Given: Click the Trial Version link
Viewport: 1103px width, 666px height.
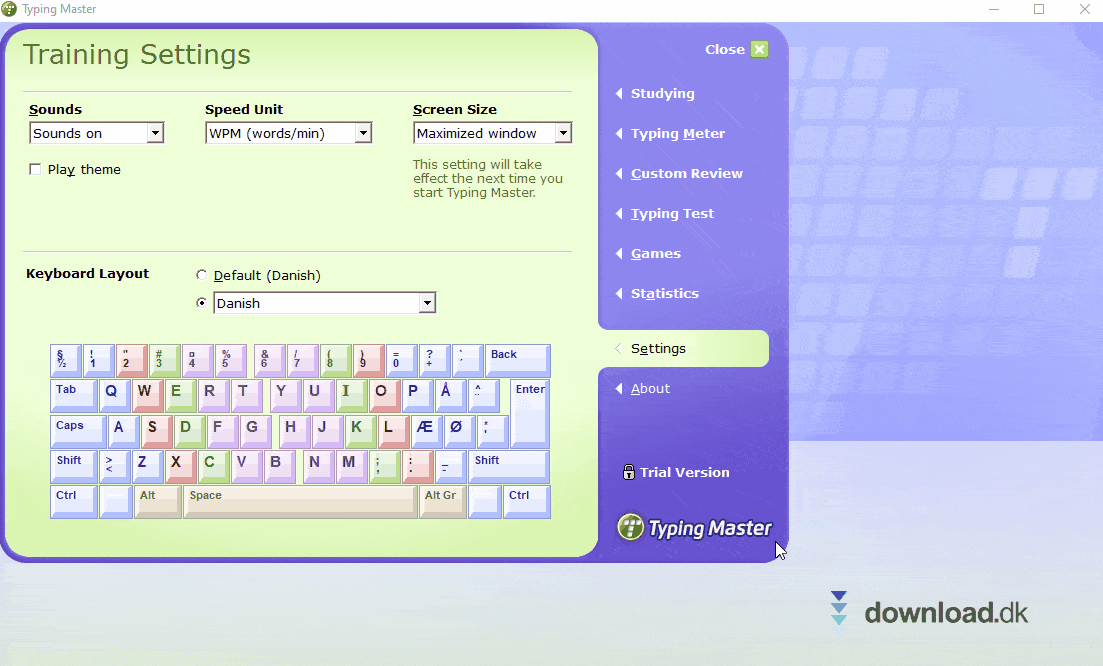Looking at the screenshot, I should pyautogui.click(x=684, y=473).
